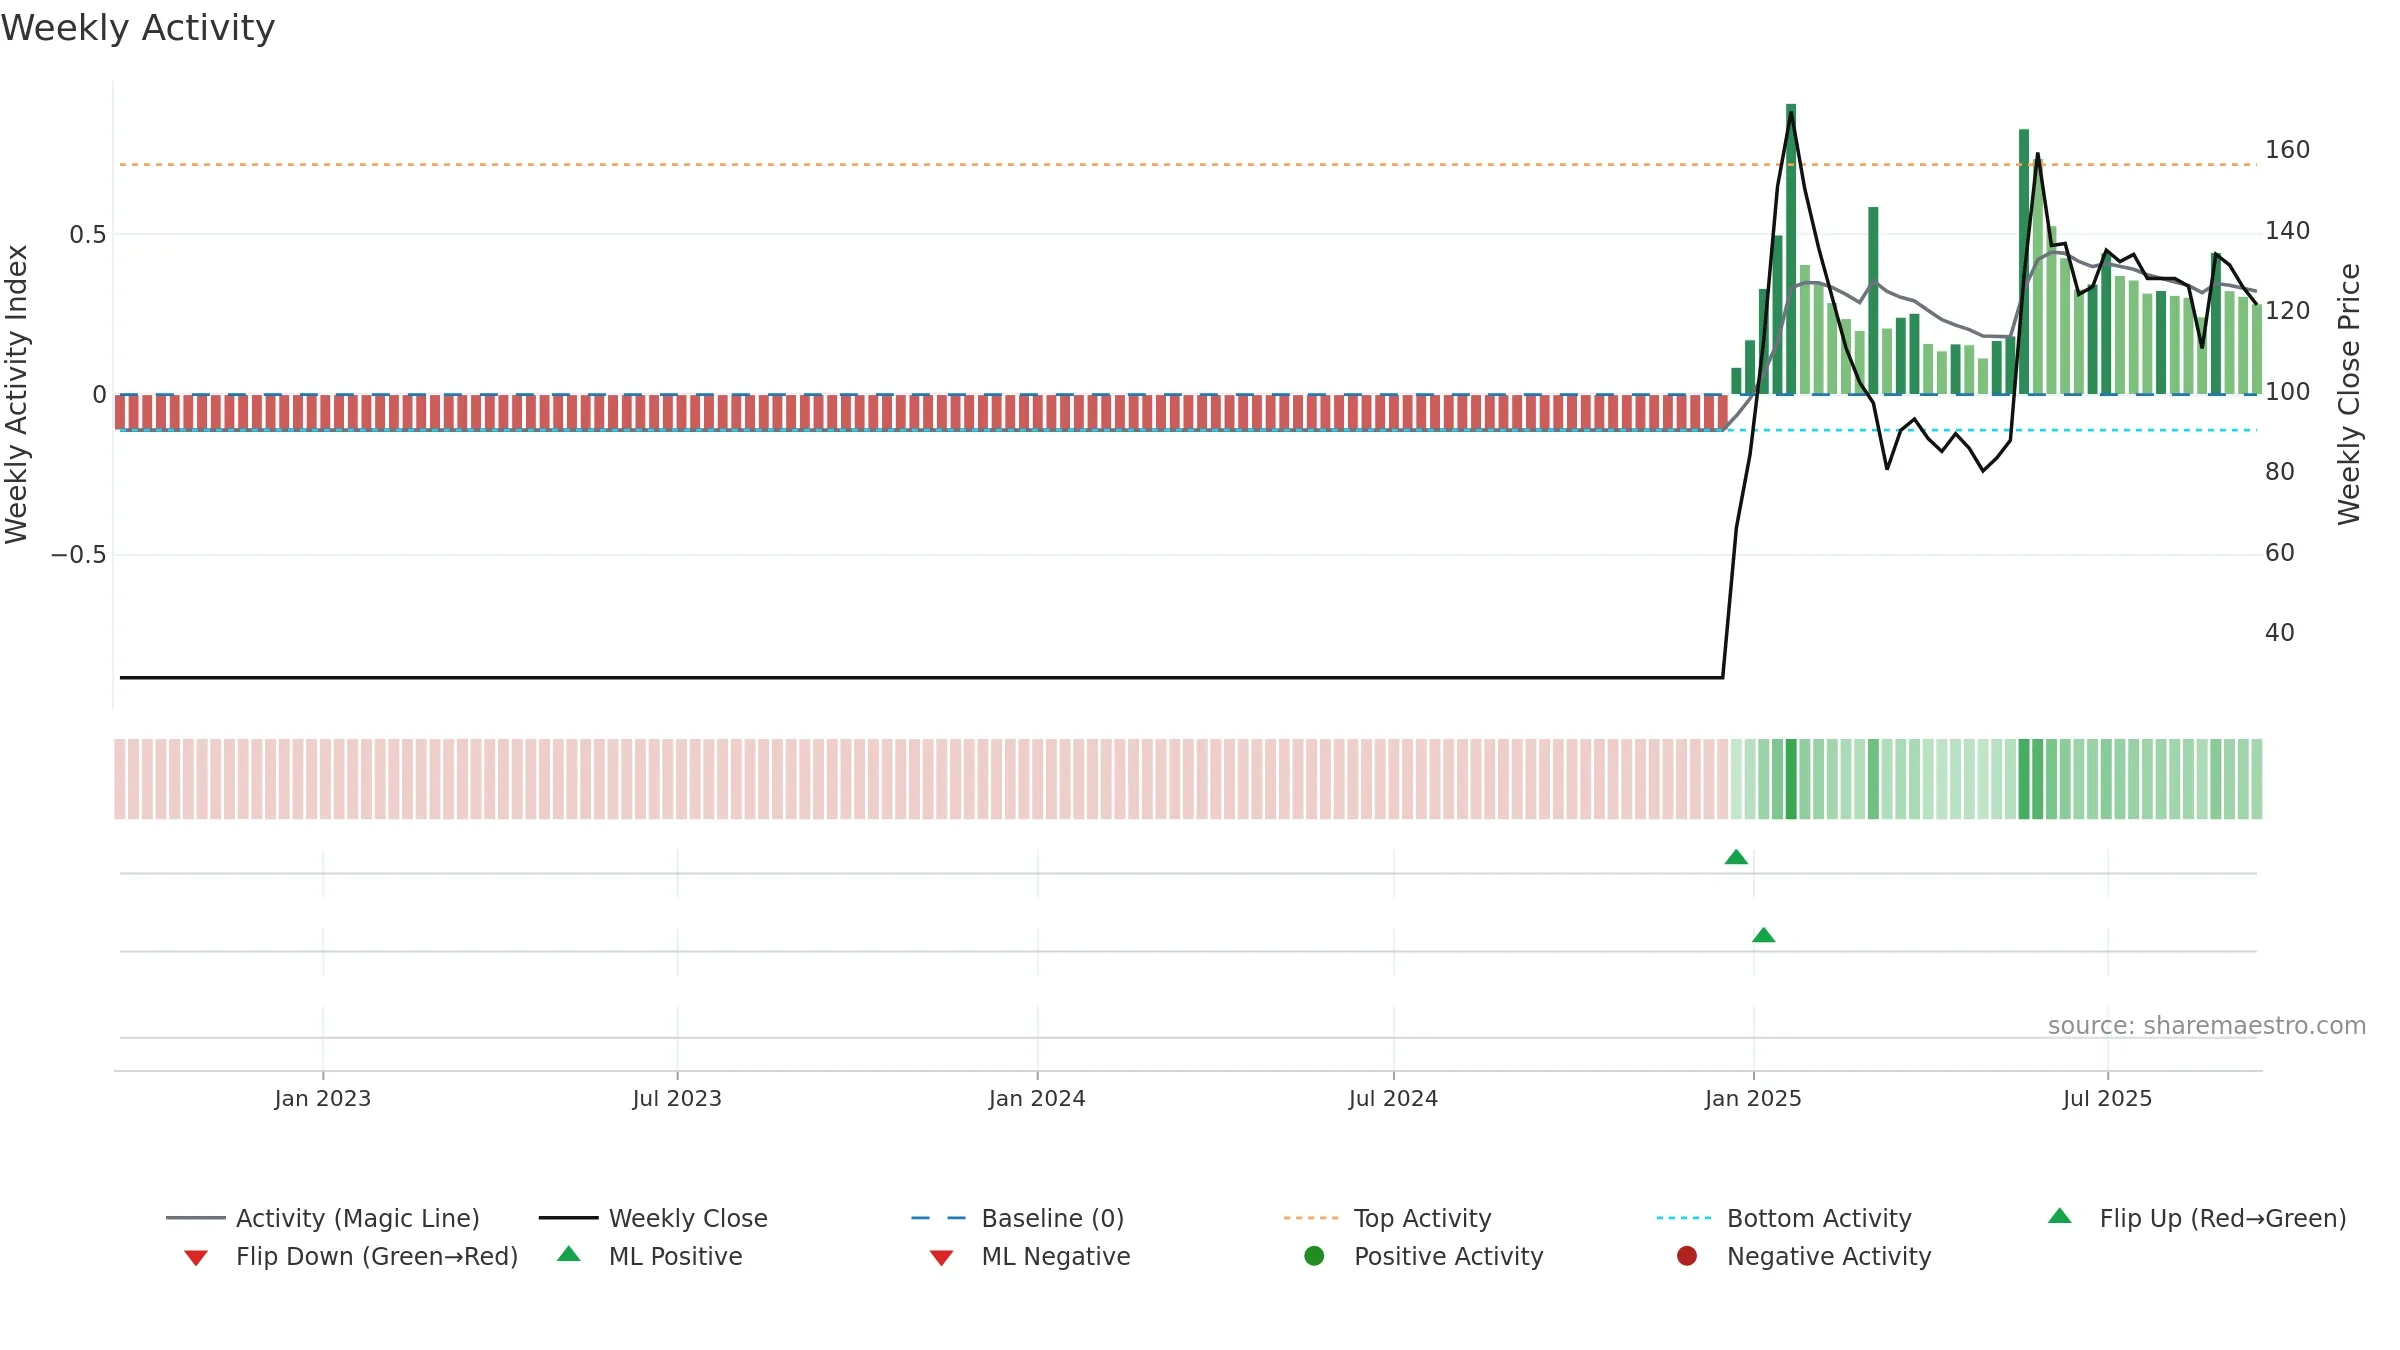The width and height of the screenshot is (2400, 1350).
Task: Click the Positive Activity legend label
Action: [1448, 1256]
